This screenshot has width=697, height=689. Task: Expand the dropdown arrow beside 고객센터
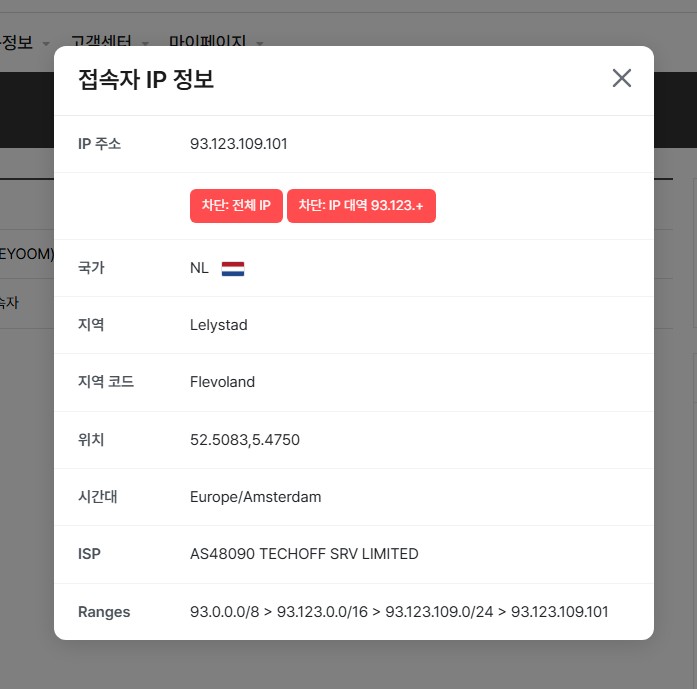click(x=145, y=44)
